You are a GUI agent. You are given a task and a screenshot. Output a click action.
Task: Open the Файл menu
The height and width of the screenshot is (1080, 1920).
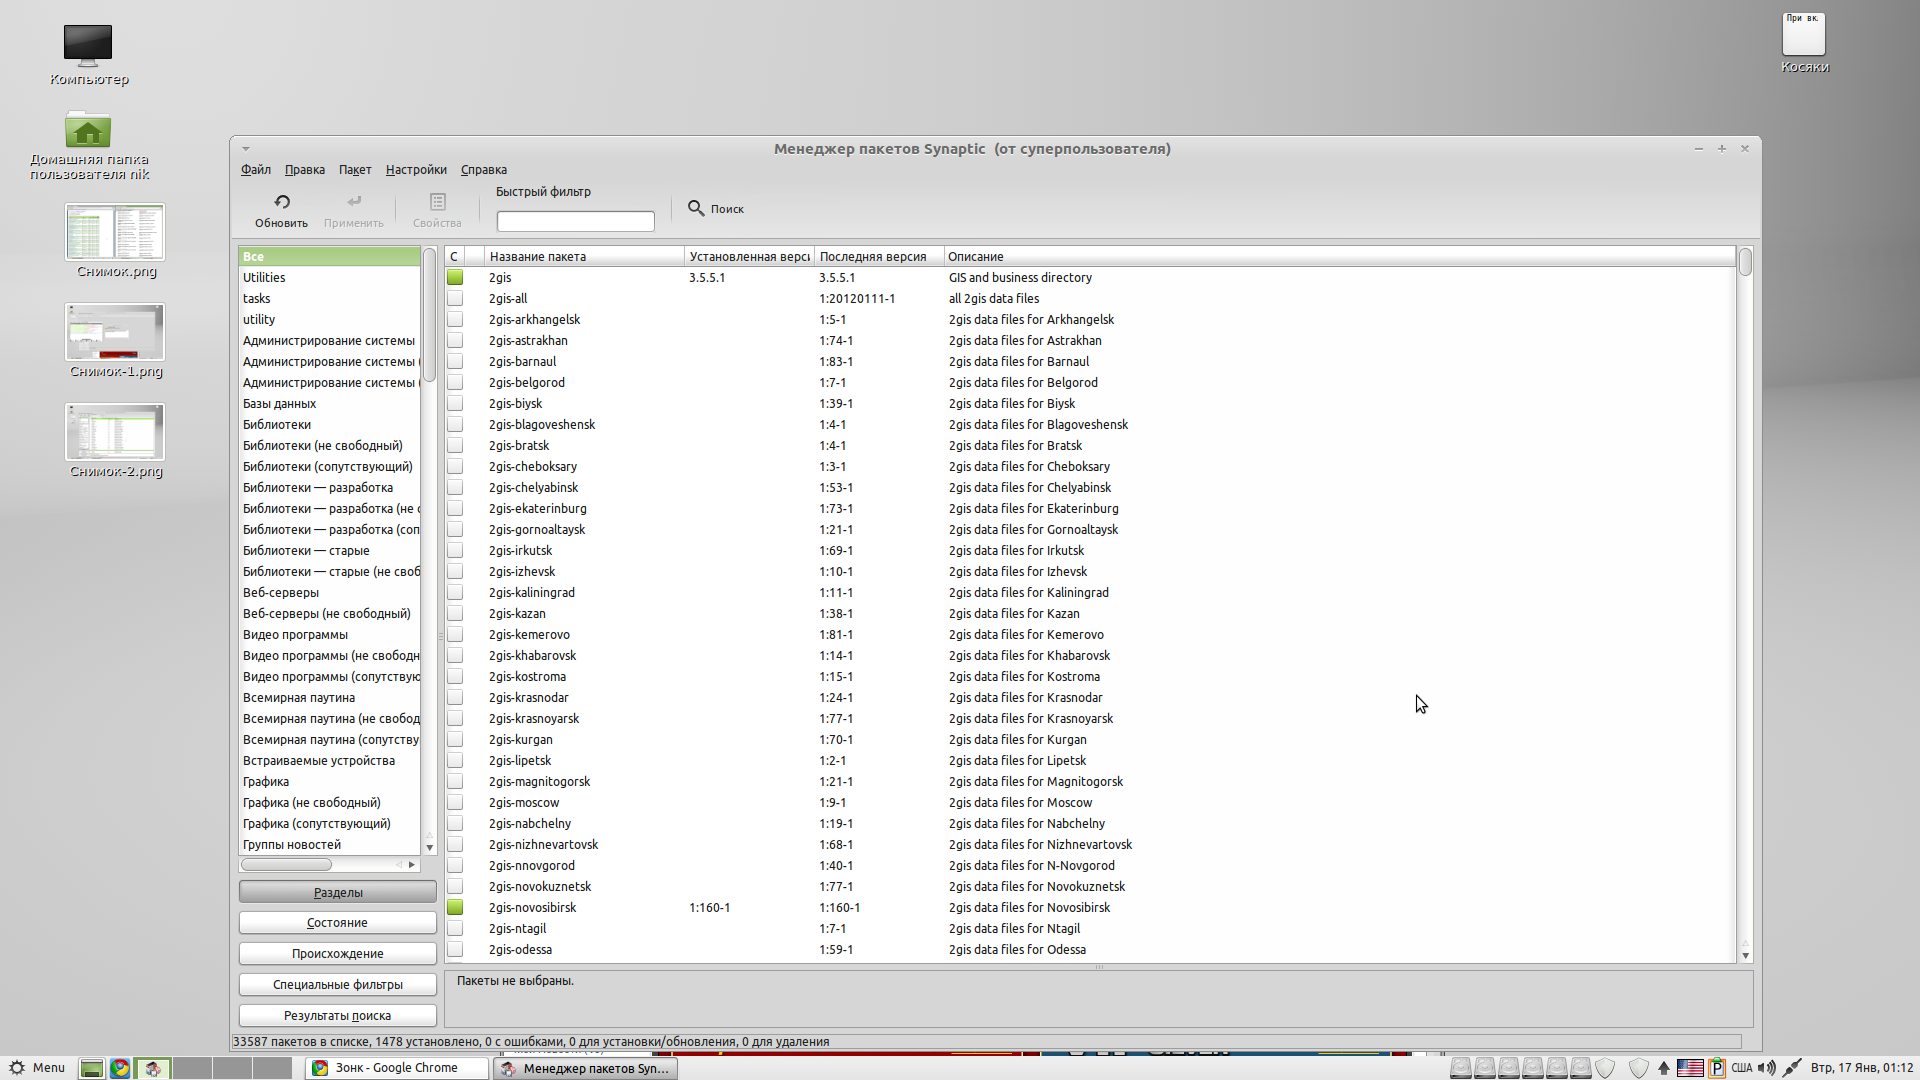click(x=256, y=169)
